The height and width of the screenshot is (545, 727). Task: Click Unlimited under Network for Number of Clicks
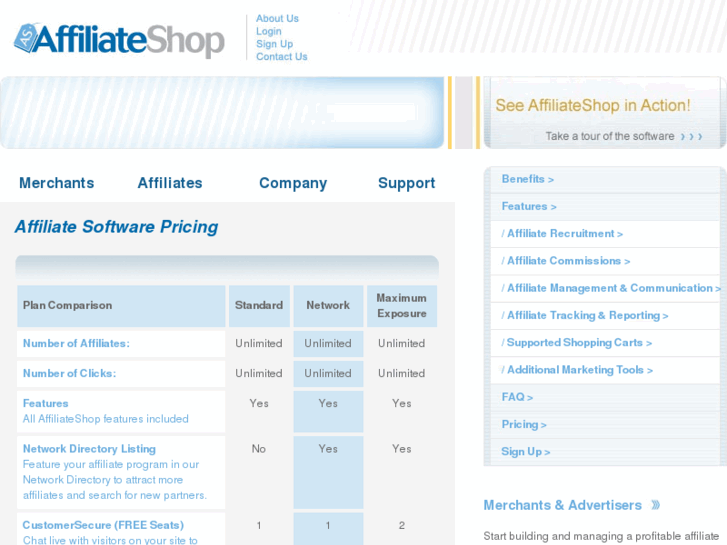click(x=328, y=373)
